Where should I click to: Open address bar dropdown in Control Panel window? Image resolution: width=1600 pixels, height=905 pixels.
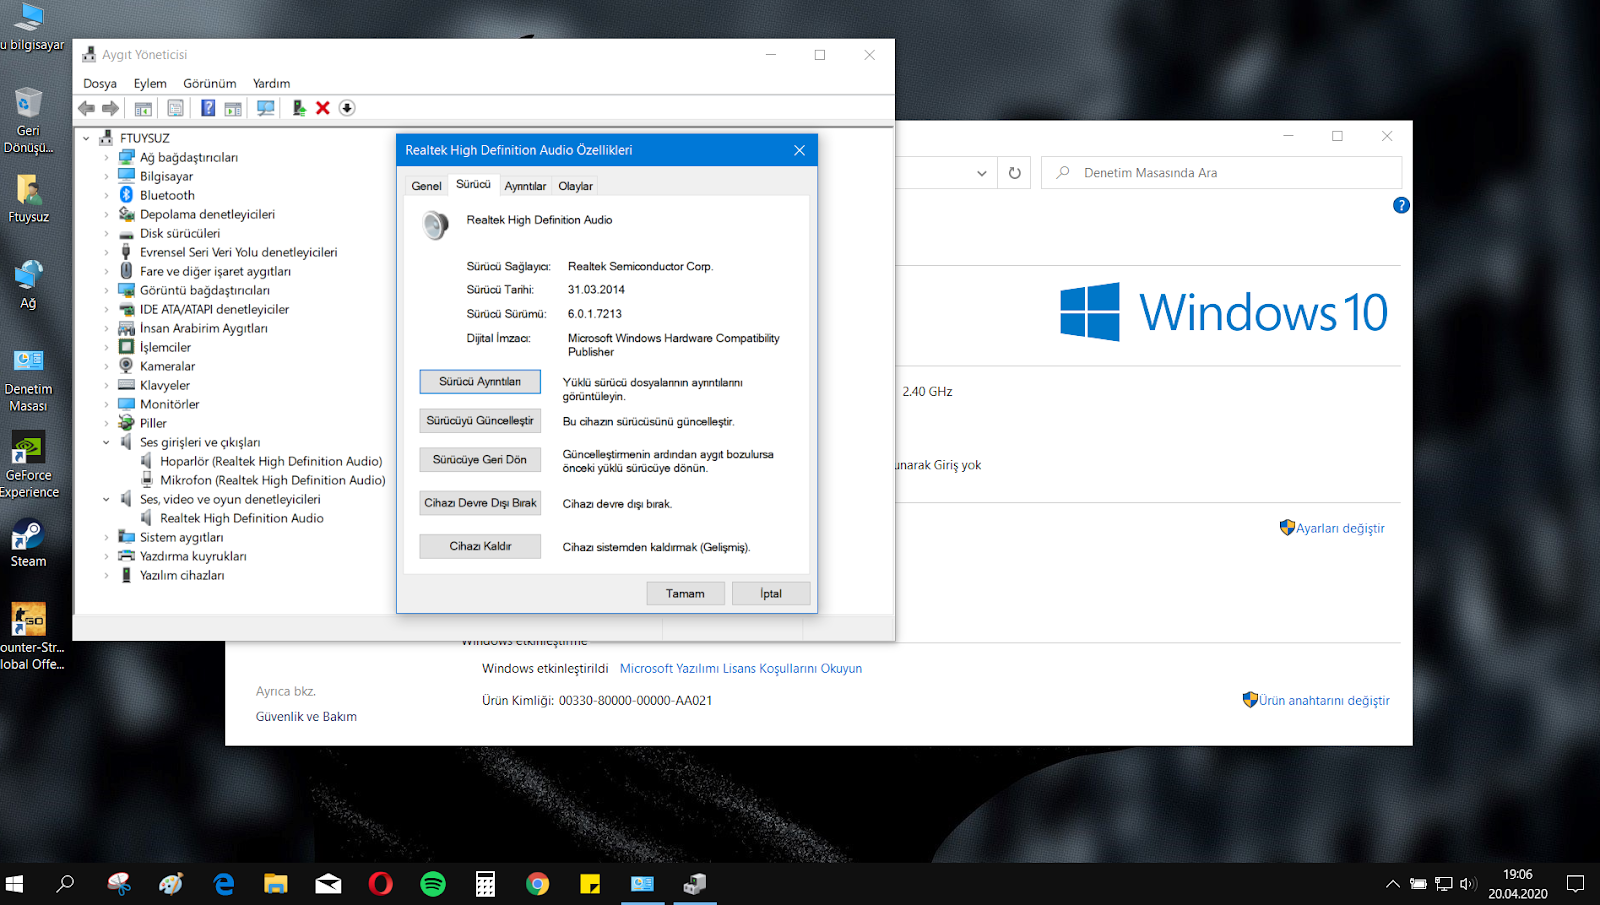[982, 173]
